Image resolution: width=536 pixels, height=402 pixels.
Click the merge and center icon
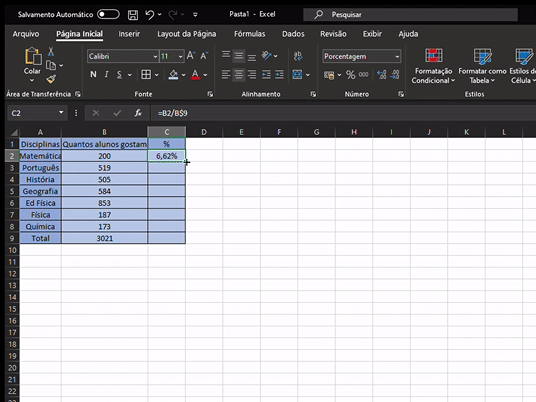coord(297,75)
